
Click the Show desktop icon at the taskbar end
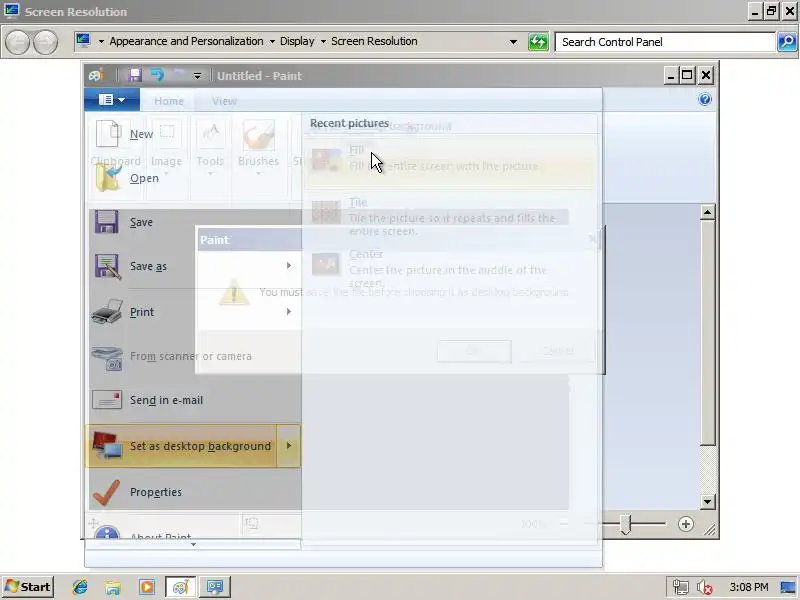[788, 587]
